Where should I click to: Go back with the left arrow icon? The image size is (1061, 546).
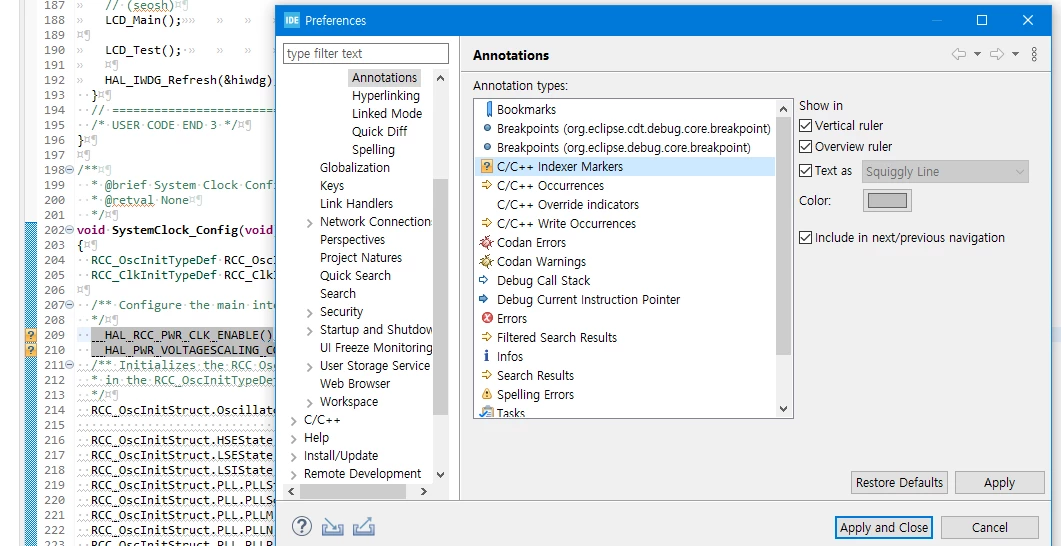click(959, 55)
